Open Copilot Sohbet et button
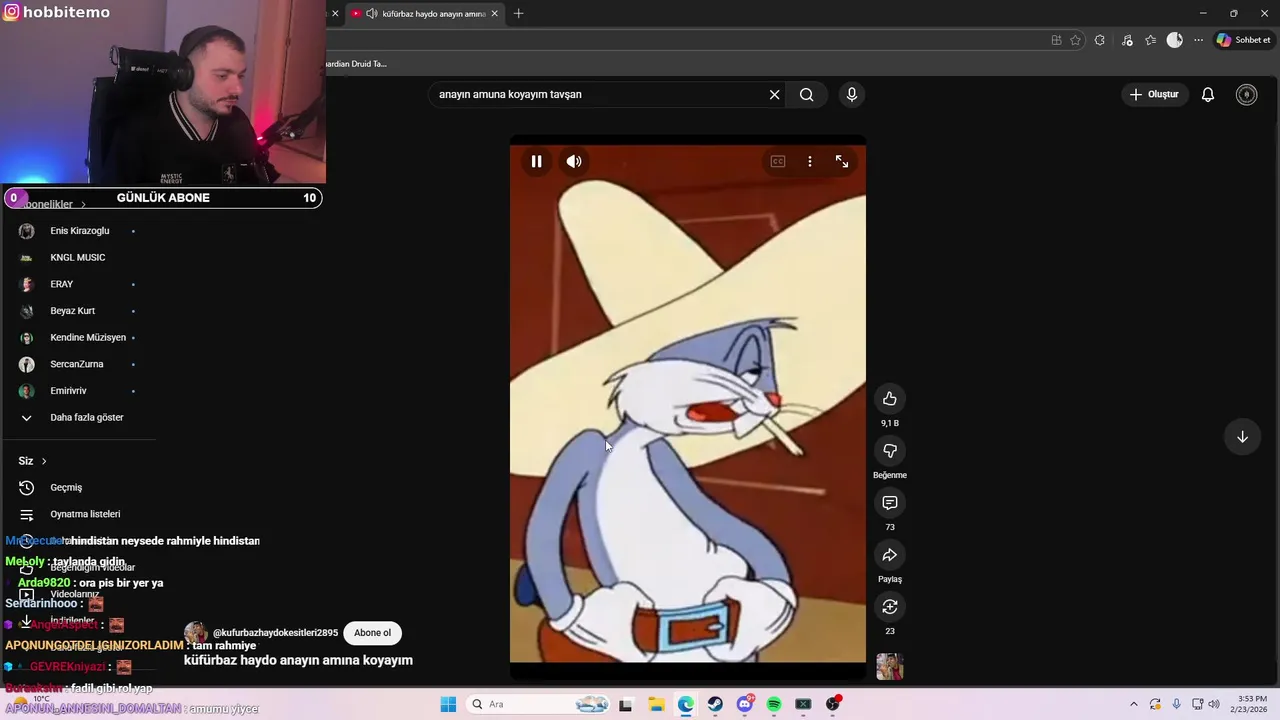Screen dimensions: 1280x720 (x=1243, y=40)
